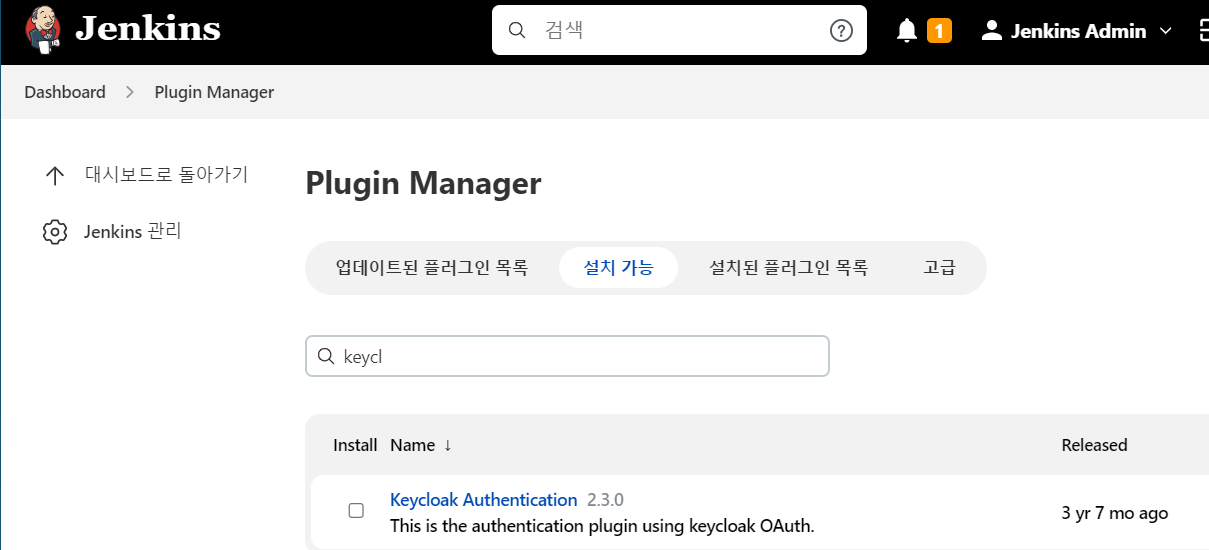Image resolution: width=1209 pixels, height=550 pixels.
Task: Select the 설치 가능 tab
Action: coord(618,268)
